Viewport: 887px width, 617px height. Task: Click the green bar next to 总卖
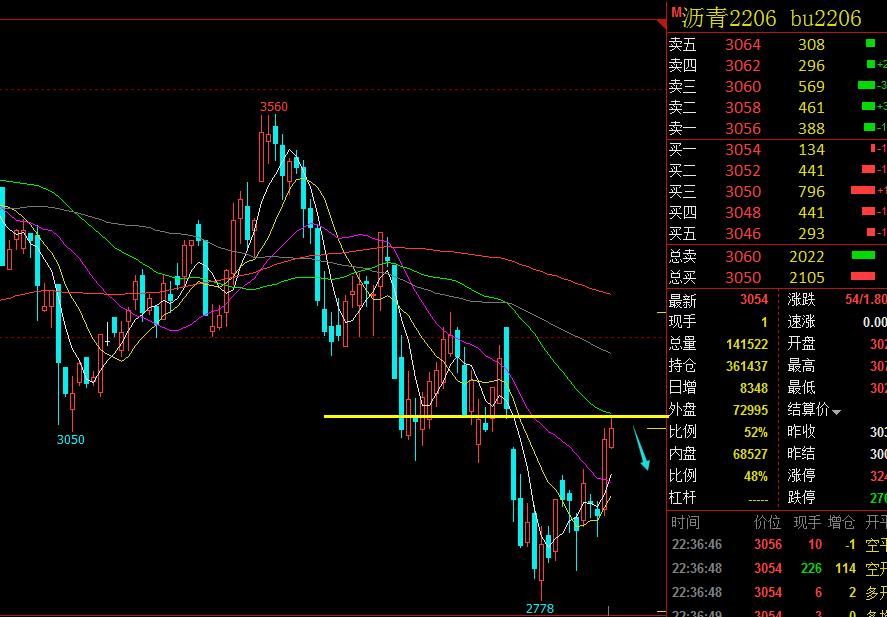click(863, 256)
